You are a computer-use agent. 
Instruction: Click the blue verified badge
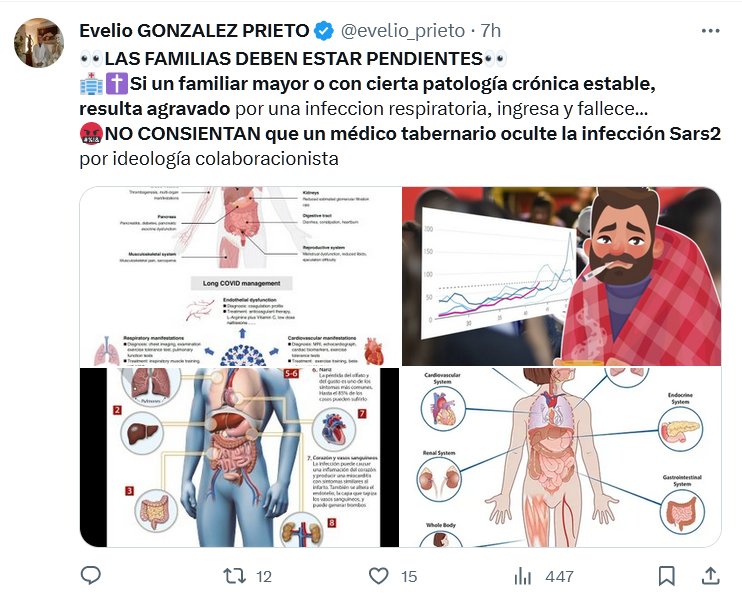[x=324, y=31]
